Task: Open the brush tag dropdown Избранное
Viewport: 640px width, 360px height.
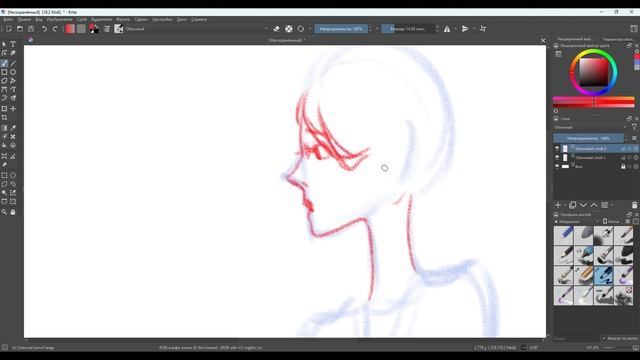Action: pyautogui.click(x=577, y=222)
